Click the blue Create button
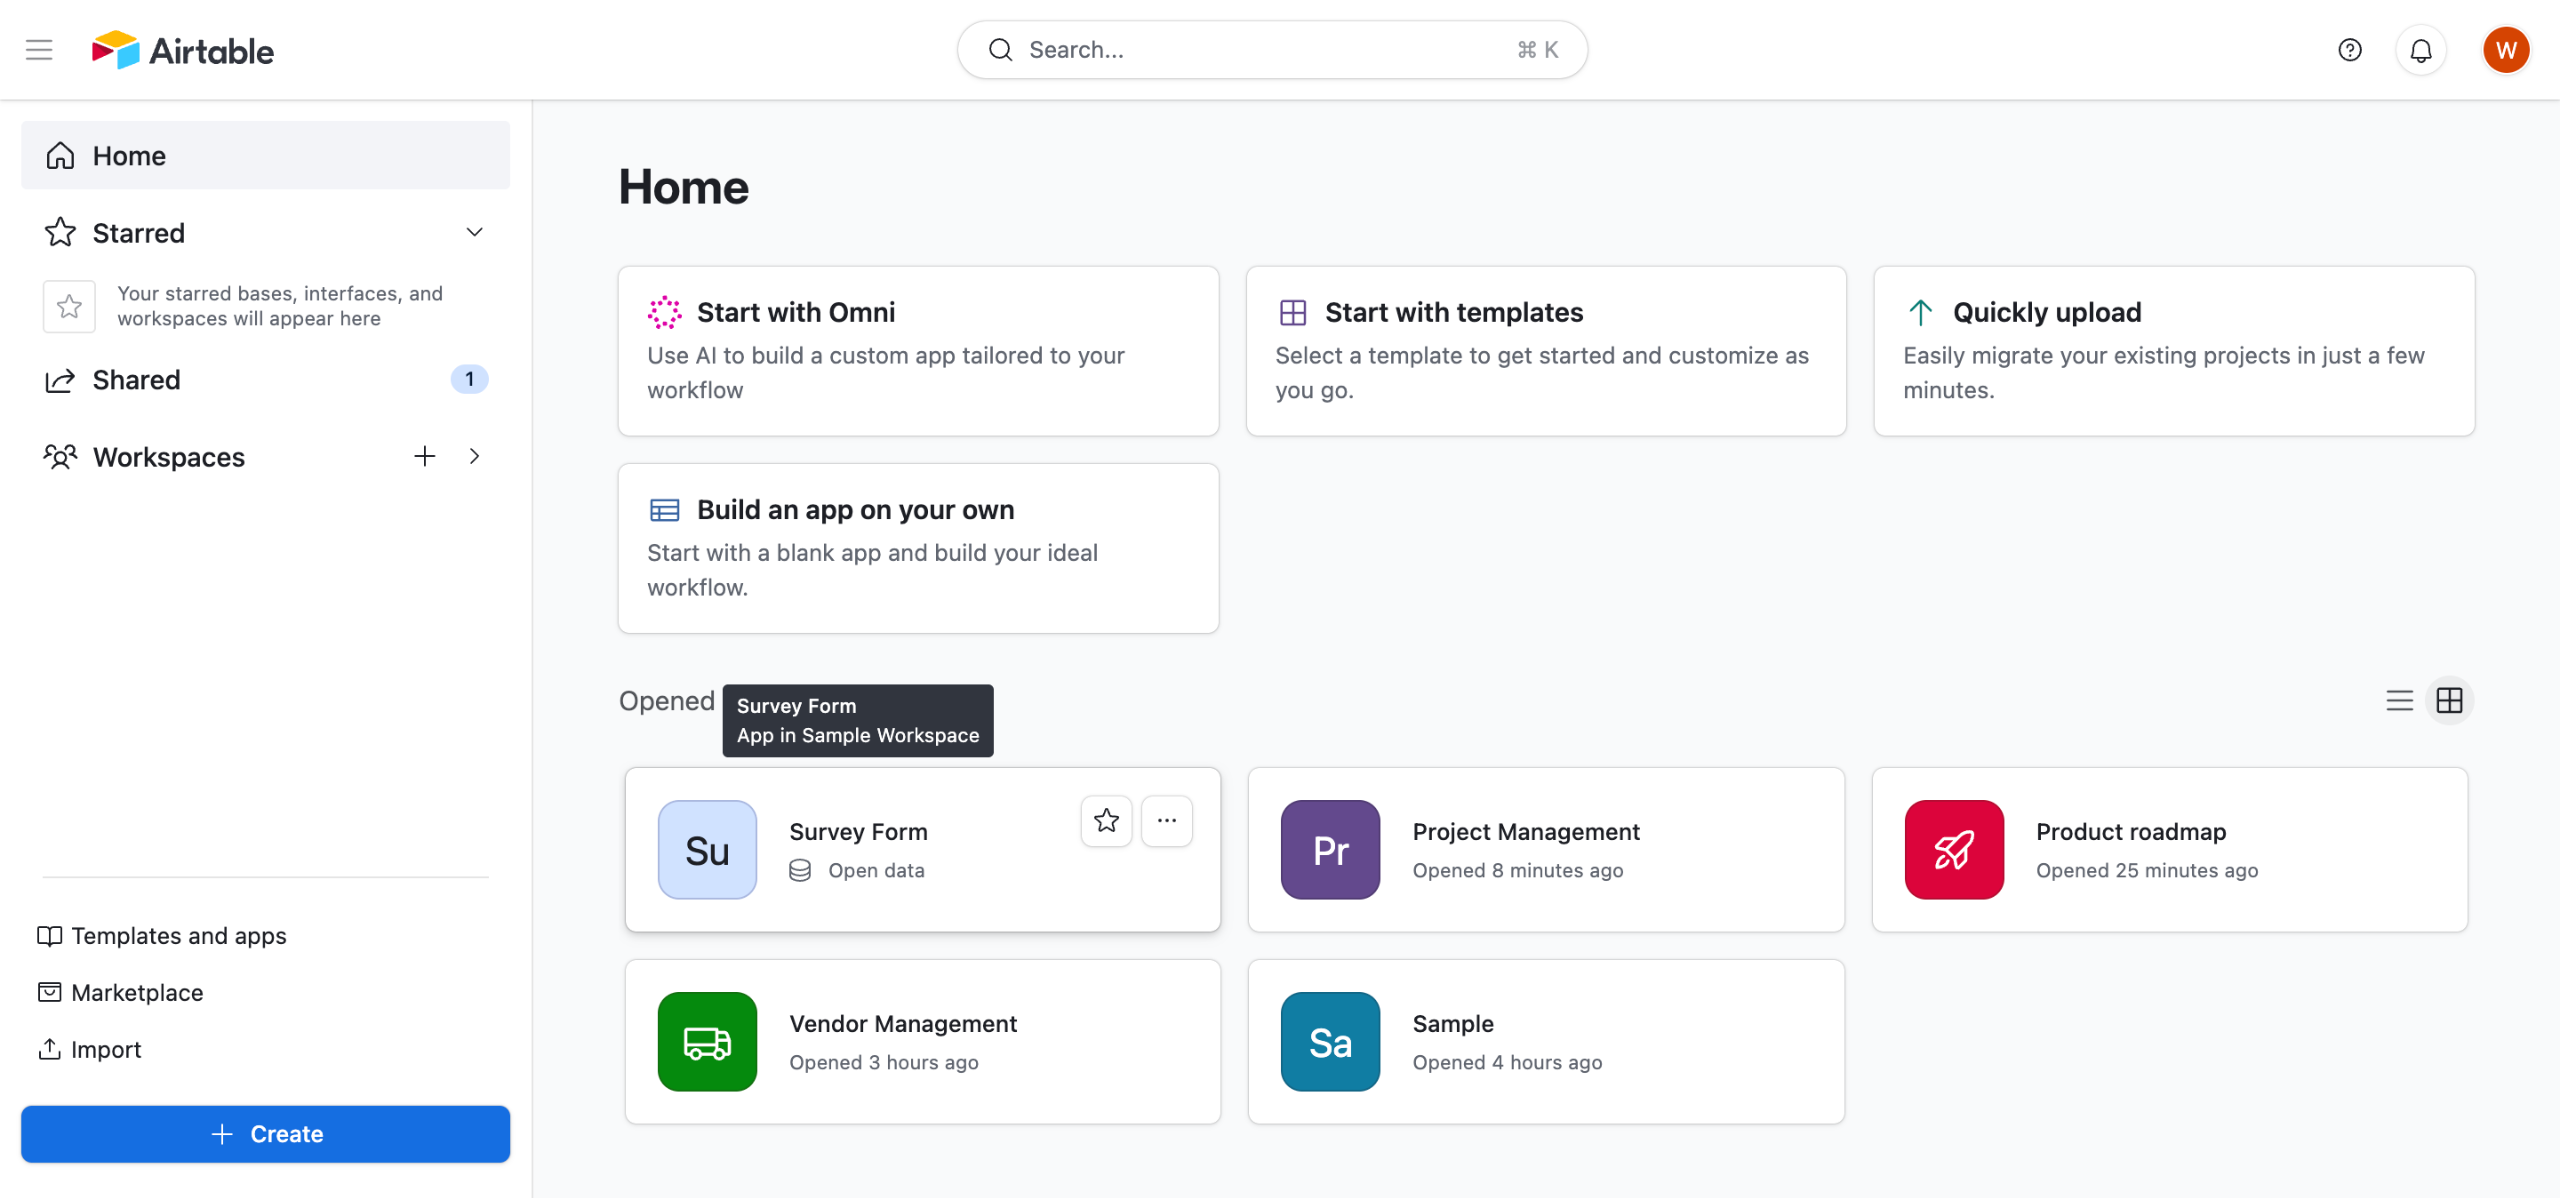Screen dimensions: 2560x1198 (x=265, y=1134)
